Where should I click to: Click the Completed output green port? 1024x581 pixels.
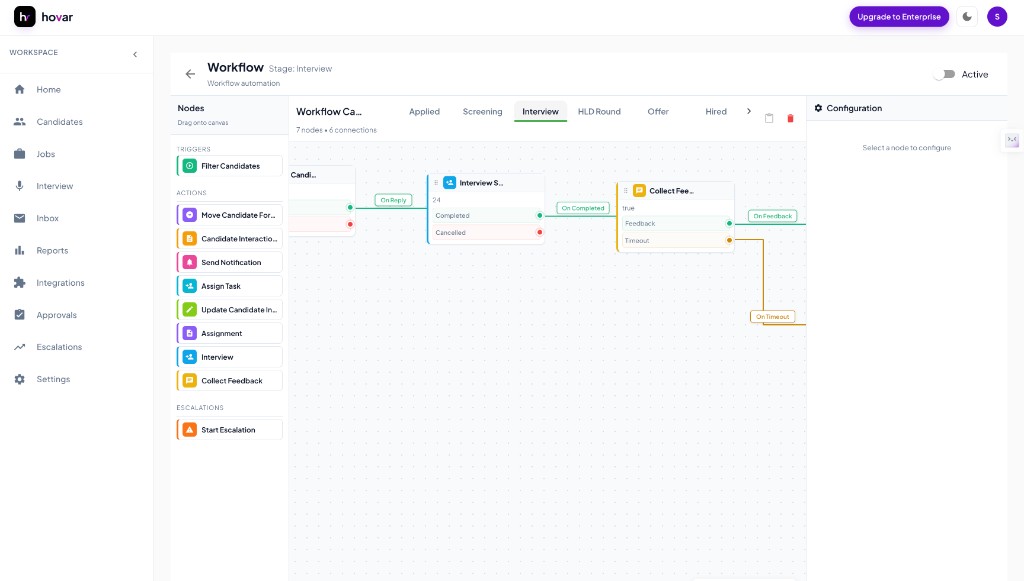pyautogui.click(x=539, y=215)
